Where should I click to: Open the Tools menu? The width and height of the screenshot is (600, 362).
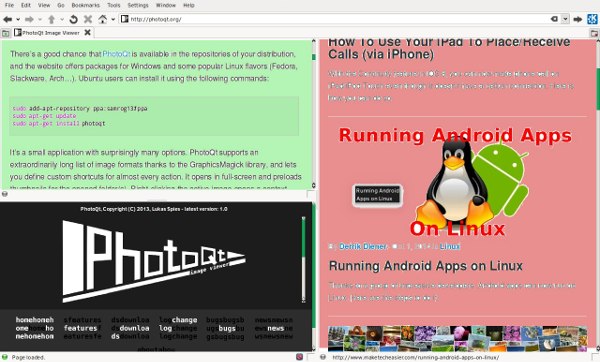click(114, 5)
